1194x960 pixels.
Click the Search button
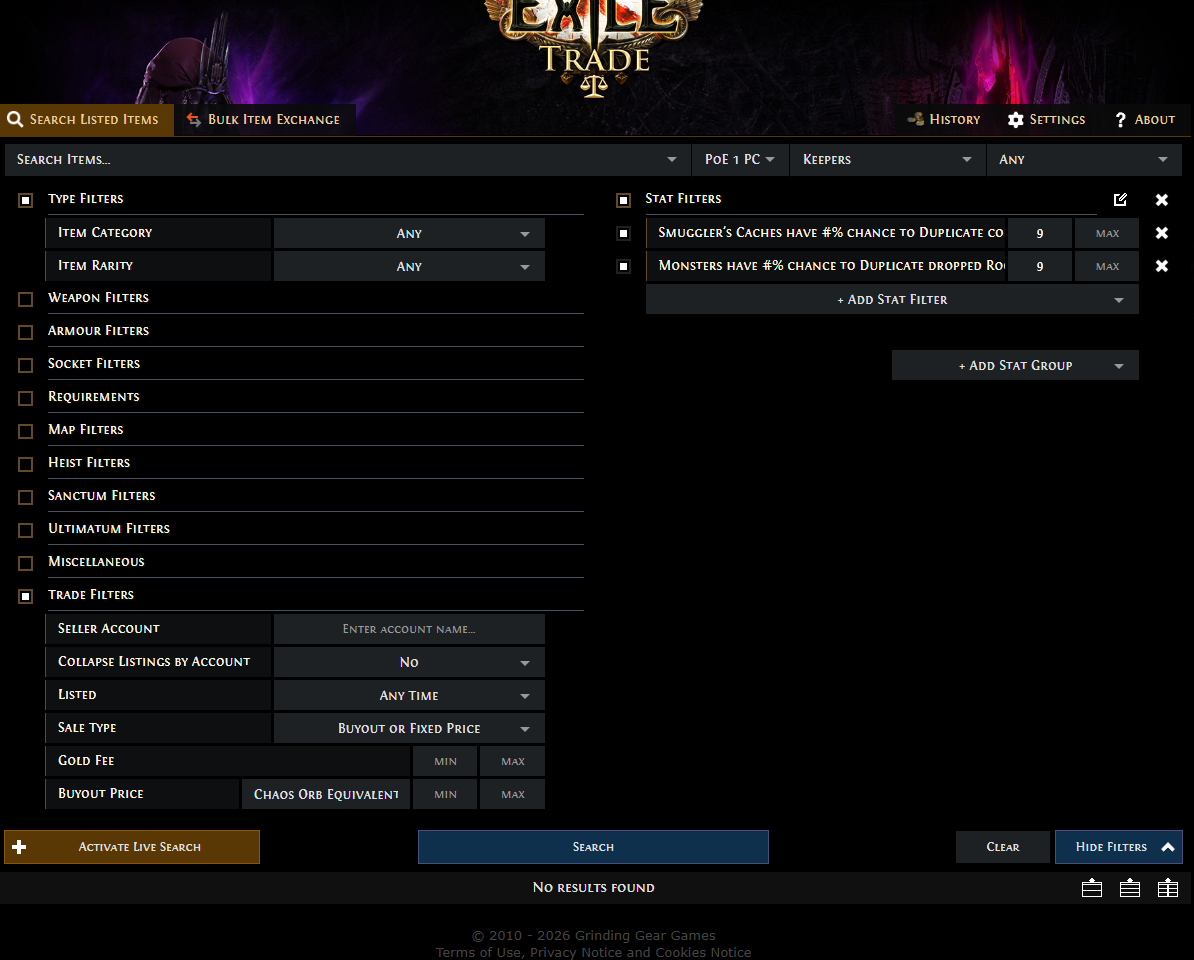[x=593, y=847]
